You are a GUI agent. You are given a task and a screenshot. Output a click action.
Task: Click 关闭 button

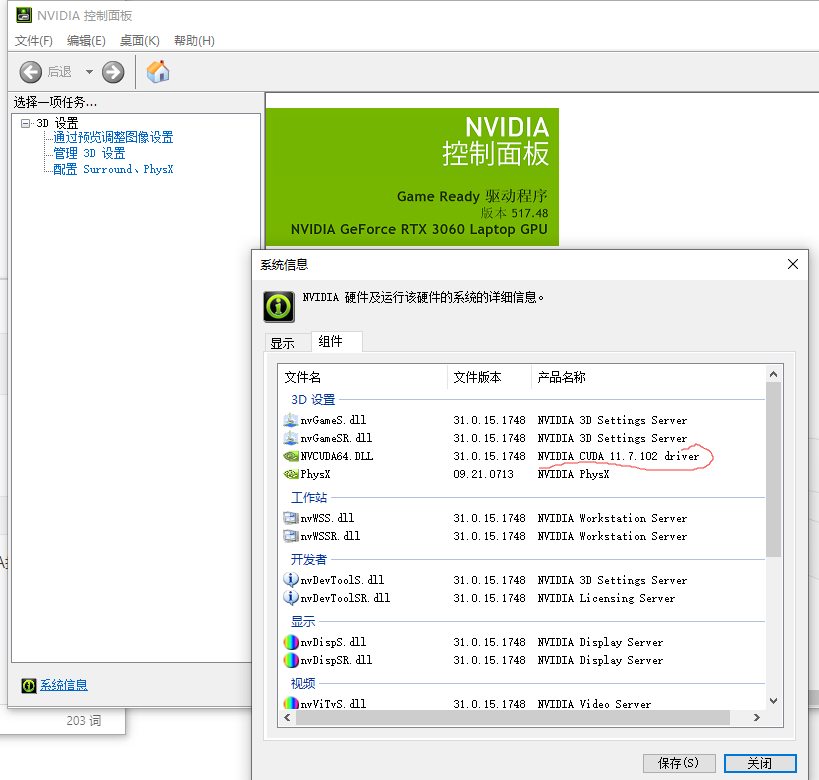pos(760,763)
